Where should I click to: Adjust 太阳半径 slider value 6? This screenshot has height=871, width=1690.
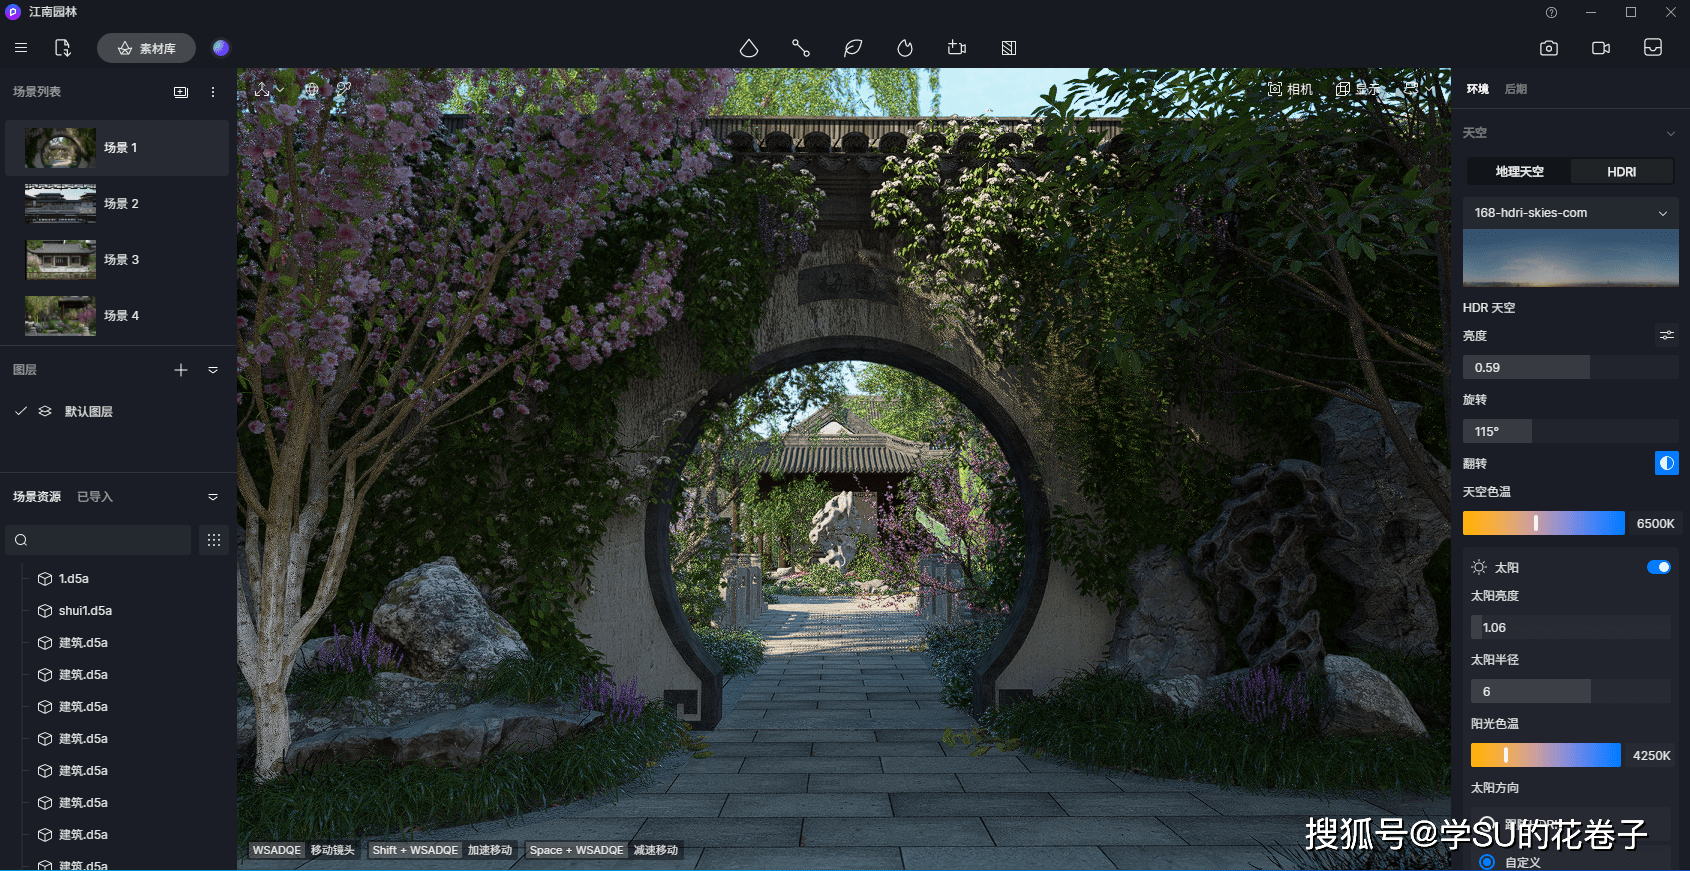pyautogui.click(x=1570, y=691)
